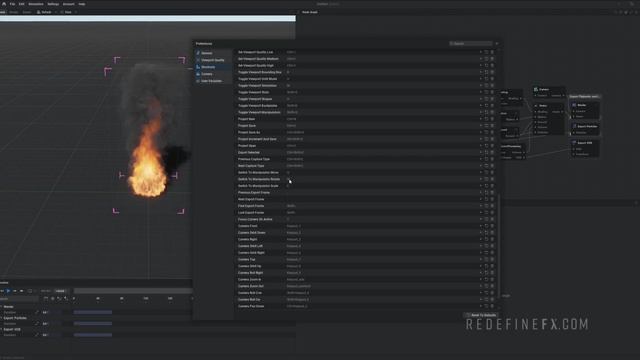Click the trash icon for Toggle Viewport Bounding Box

pyautogui.click(x=492, y=72)
